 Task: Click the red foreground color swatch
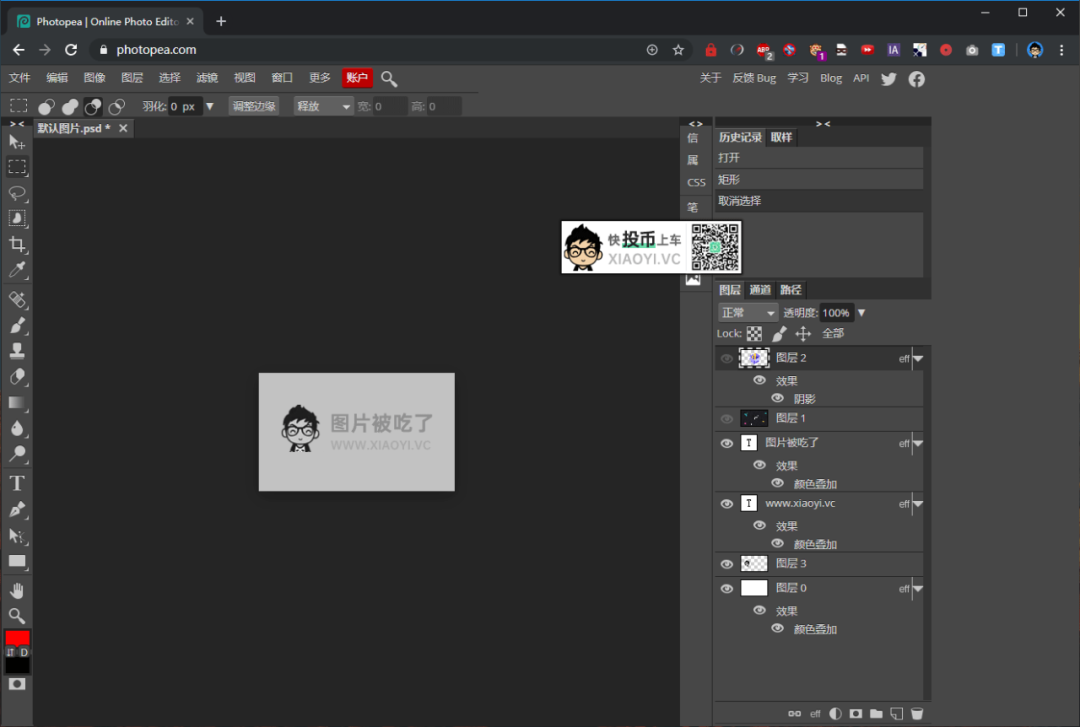coord(17,640)
